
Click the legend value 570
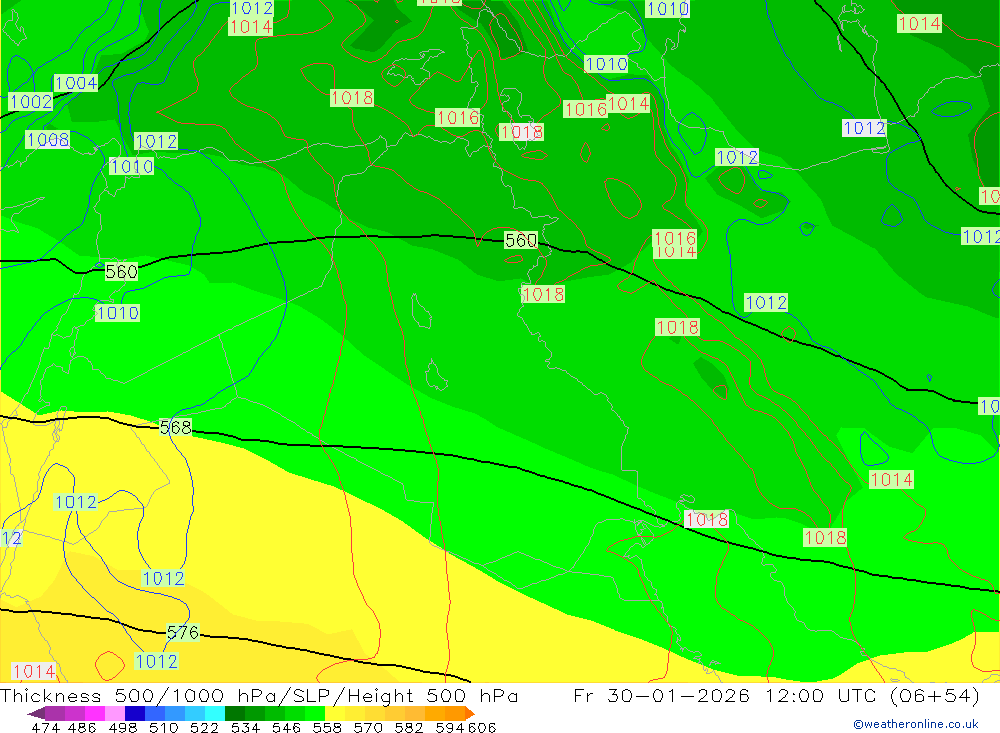tap(367, 727)
